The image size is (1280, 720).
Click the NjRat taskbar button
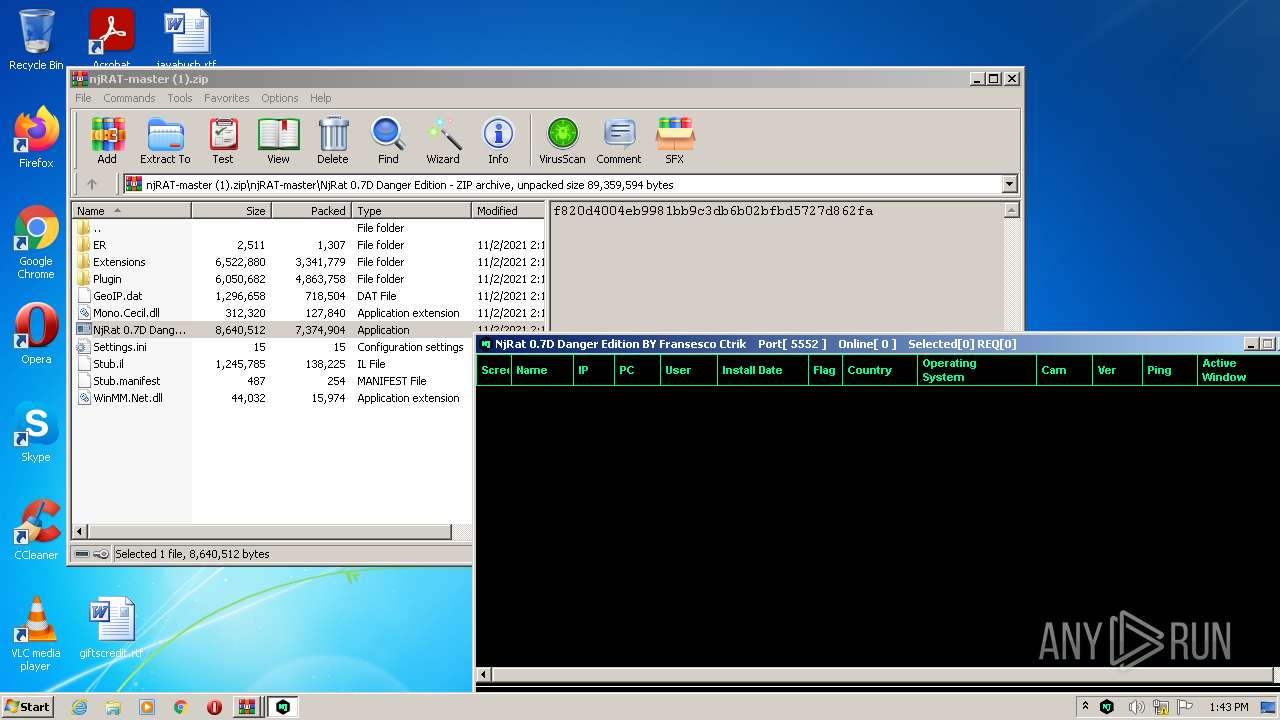click(283, 706)
